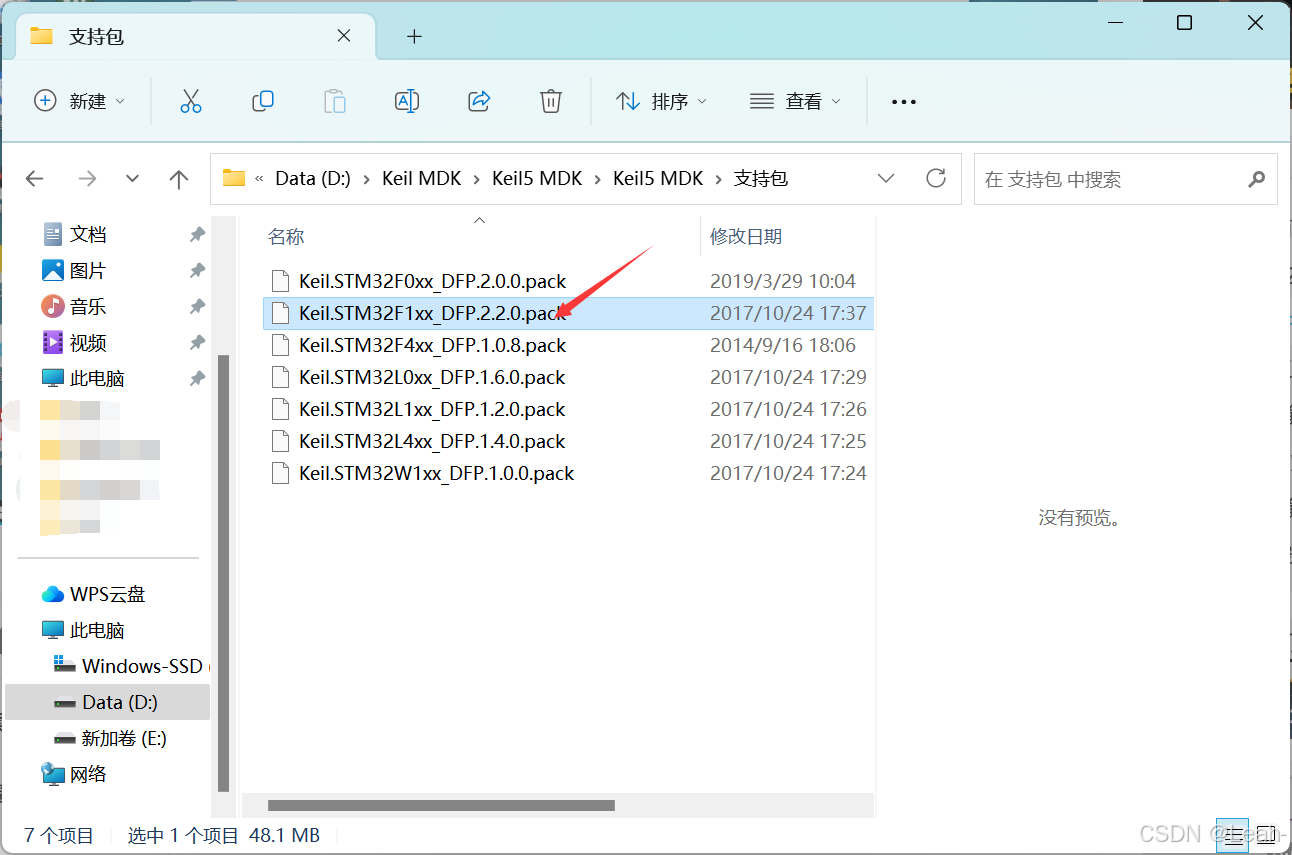Click the sidebar vertical scrollbar
Viewport: 1292px width, 855px height.
[x=223, y=572]
